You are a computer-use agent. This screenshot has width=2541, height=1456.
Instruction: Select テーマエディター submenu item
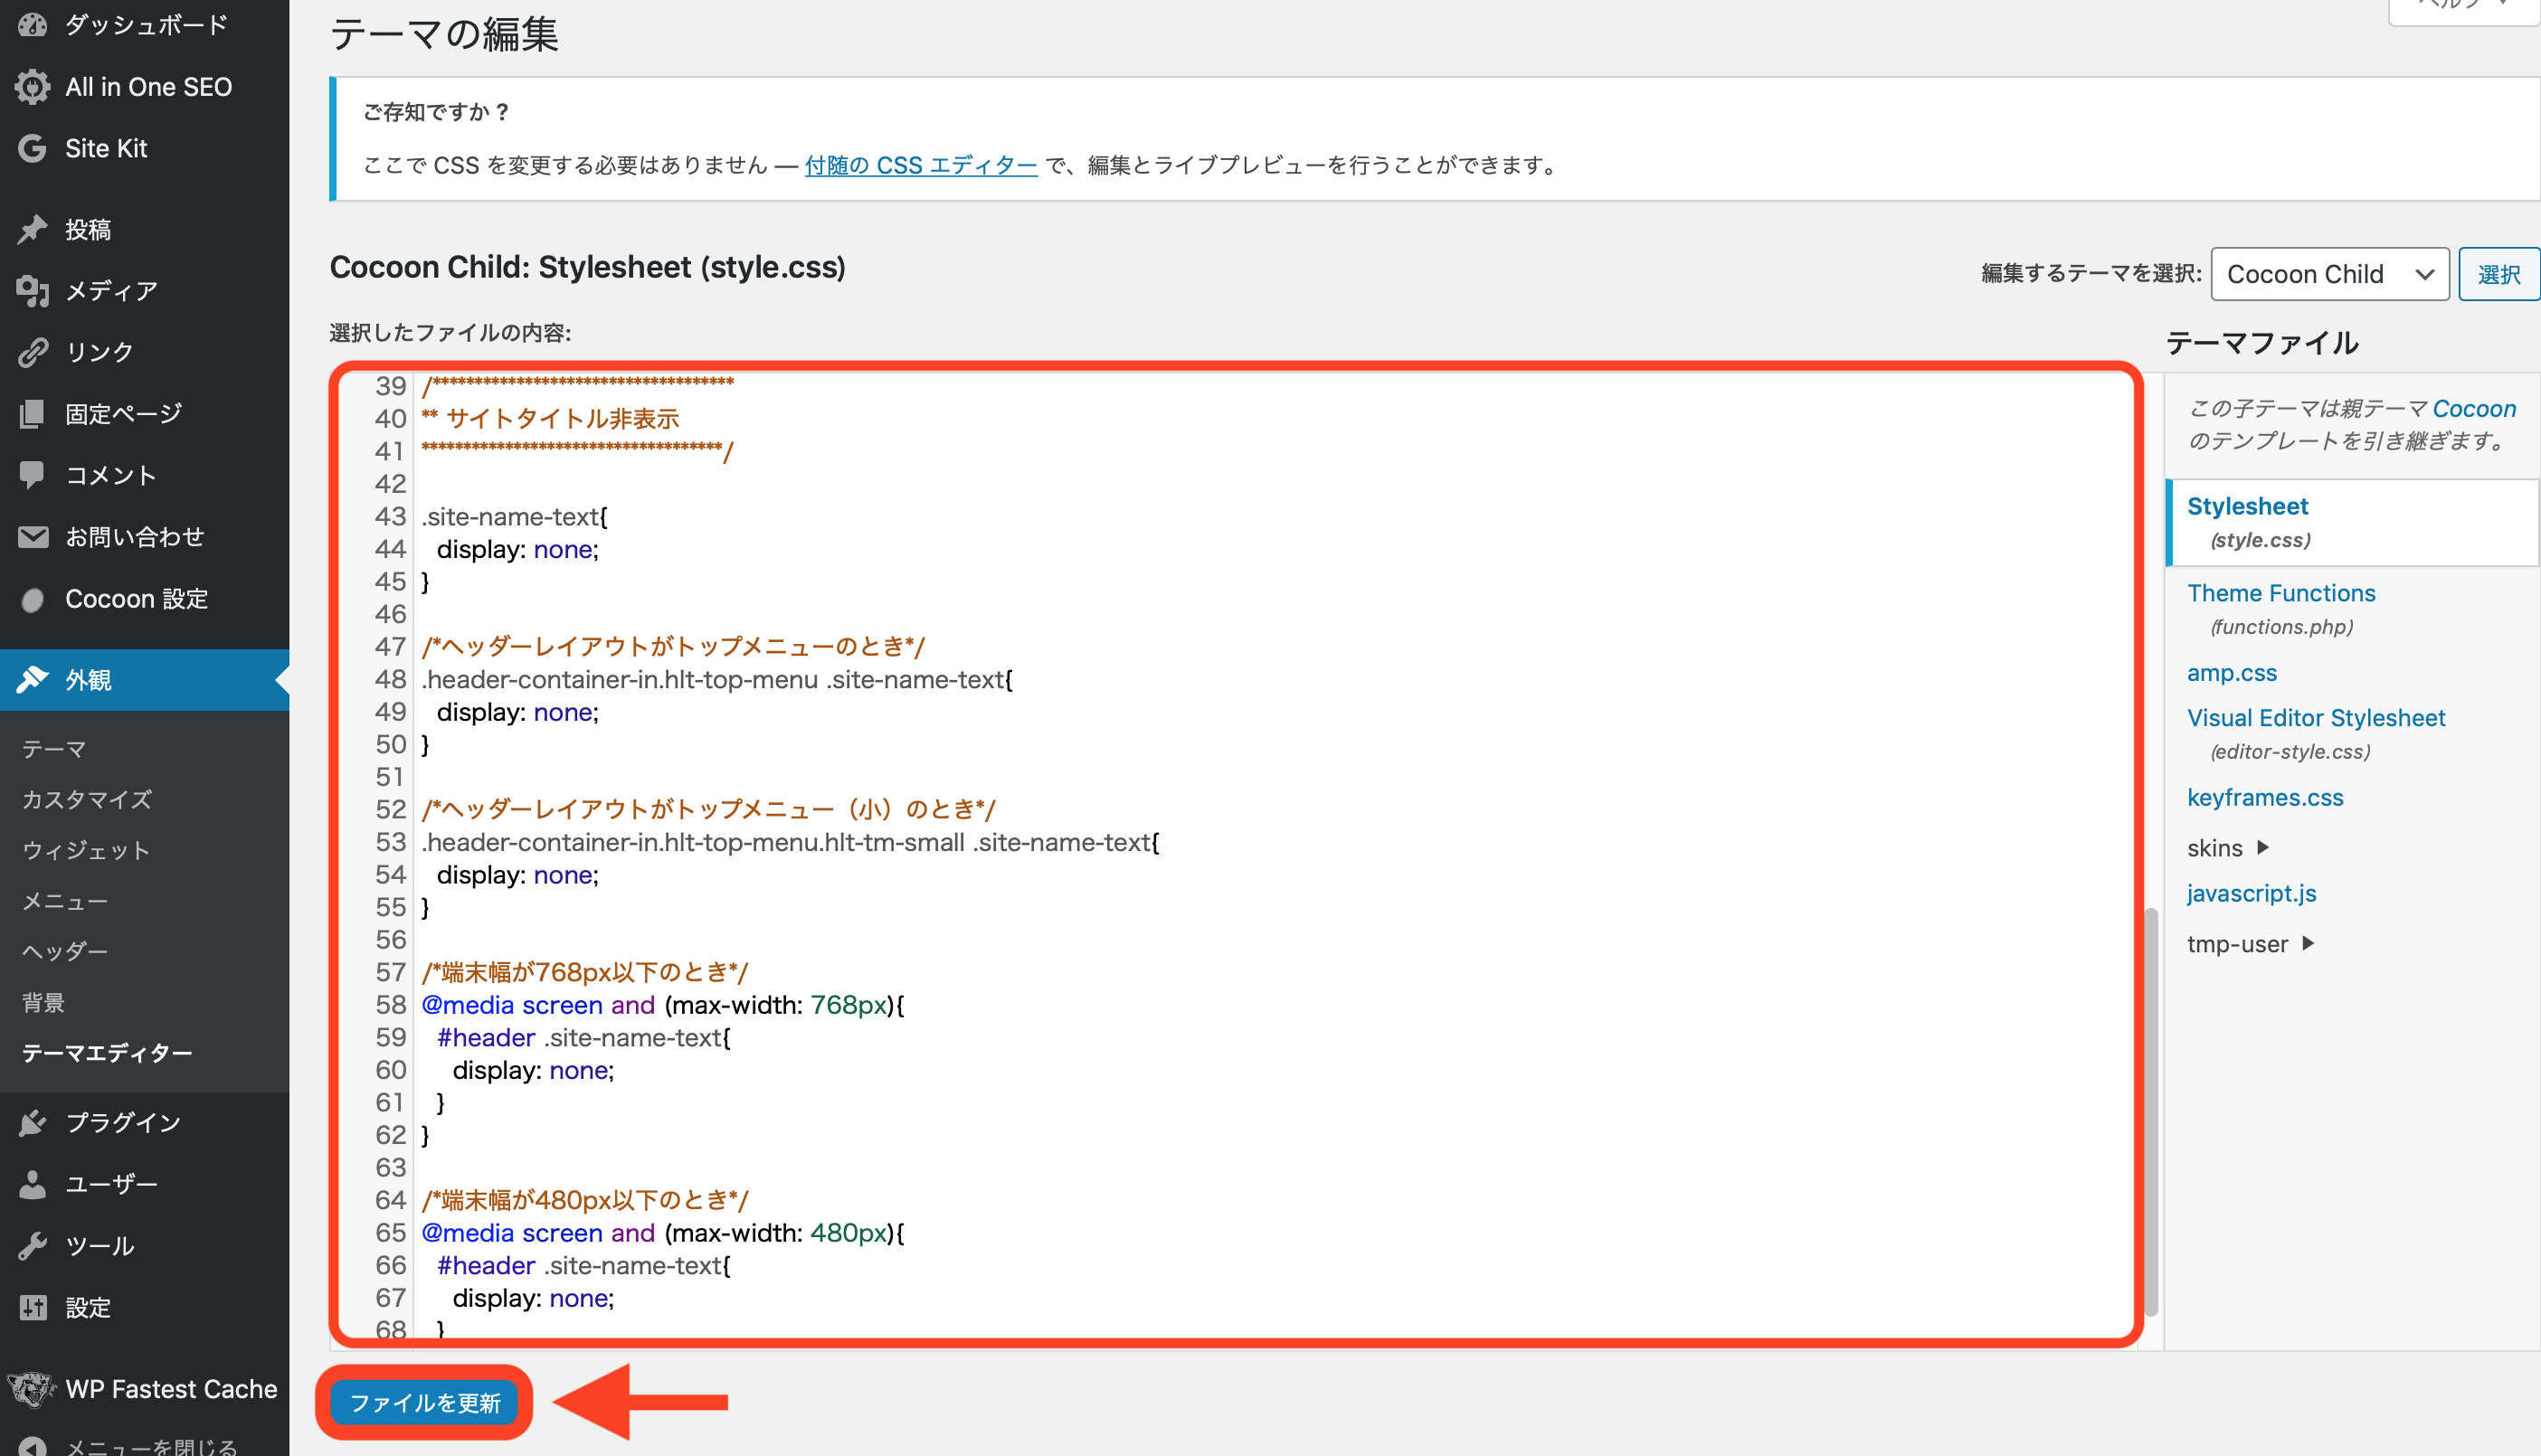(x=107, y=1053)
